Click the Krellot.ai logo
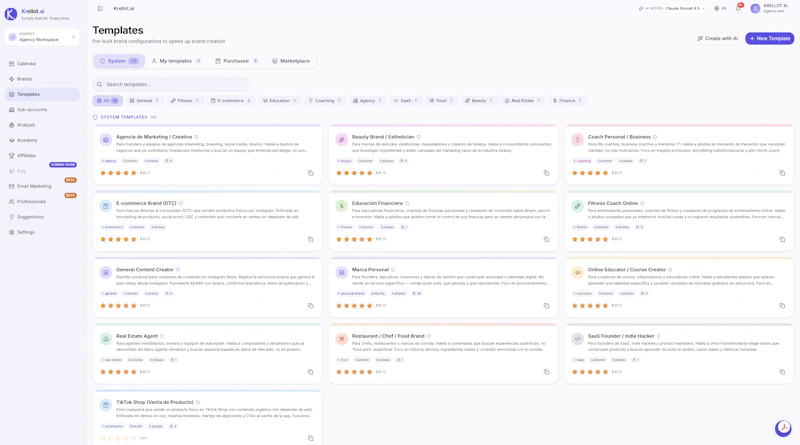The image size is (800, 445). [x=11, y=14]
